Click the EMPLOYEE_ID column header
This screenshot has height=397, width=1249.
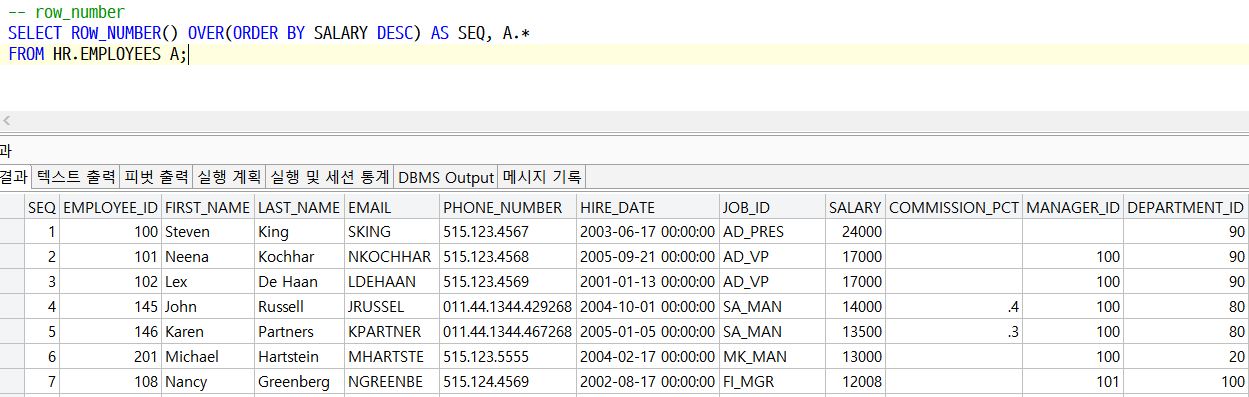[110, 208]
